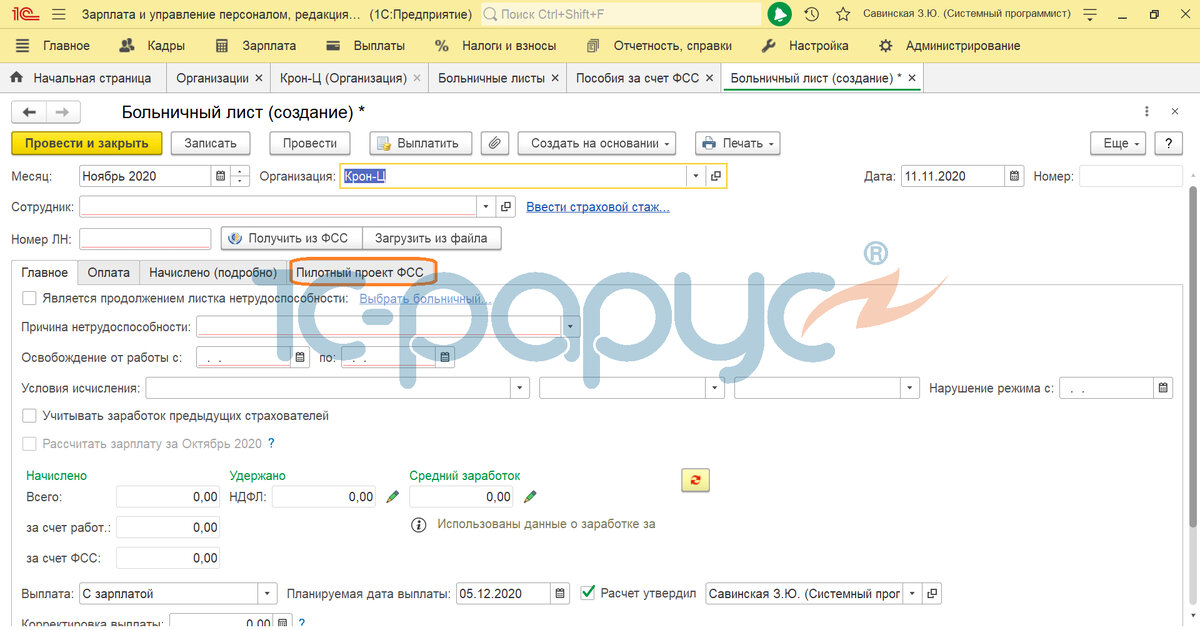Open calendar for Нарушение режима date
Viewport: 1200px width, 630px height.
[x=1164, y=389]
